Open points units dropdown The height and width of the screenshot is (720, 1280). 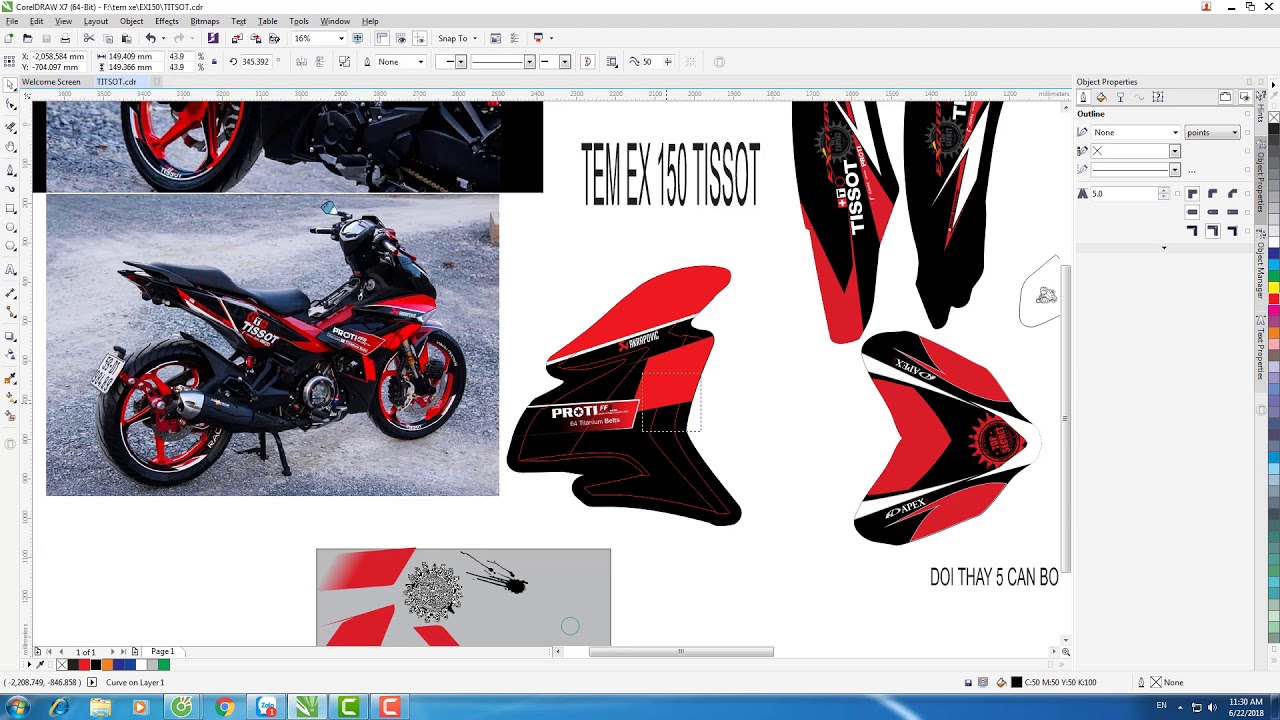pos(1212,132)
